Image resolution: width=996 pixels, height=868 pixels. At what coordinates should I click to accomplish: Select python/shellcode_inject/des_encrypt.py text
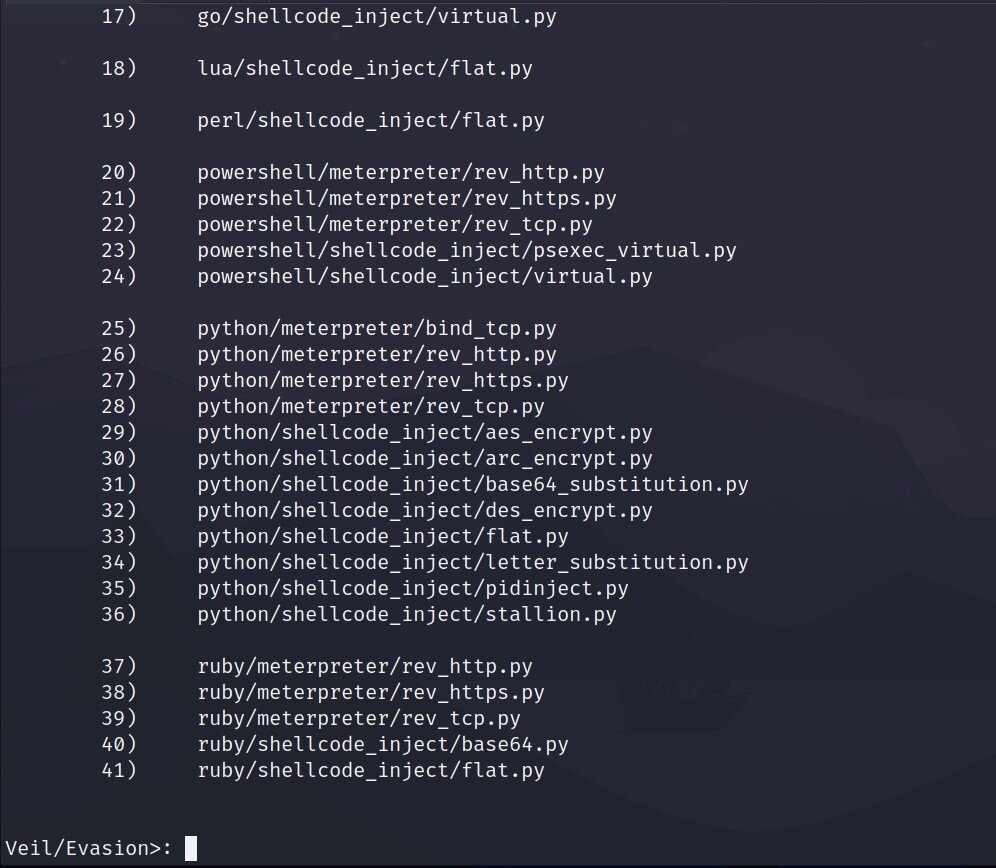(x=425, y=510)
